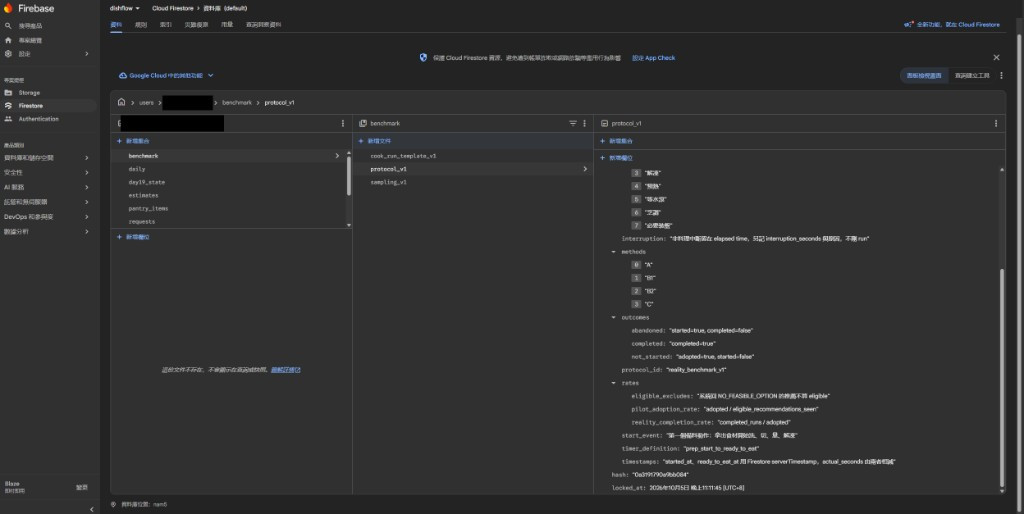
Task: Open the dishflow project selector dropdown
Action: click(x=125, y=8)
